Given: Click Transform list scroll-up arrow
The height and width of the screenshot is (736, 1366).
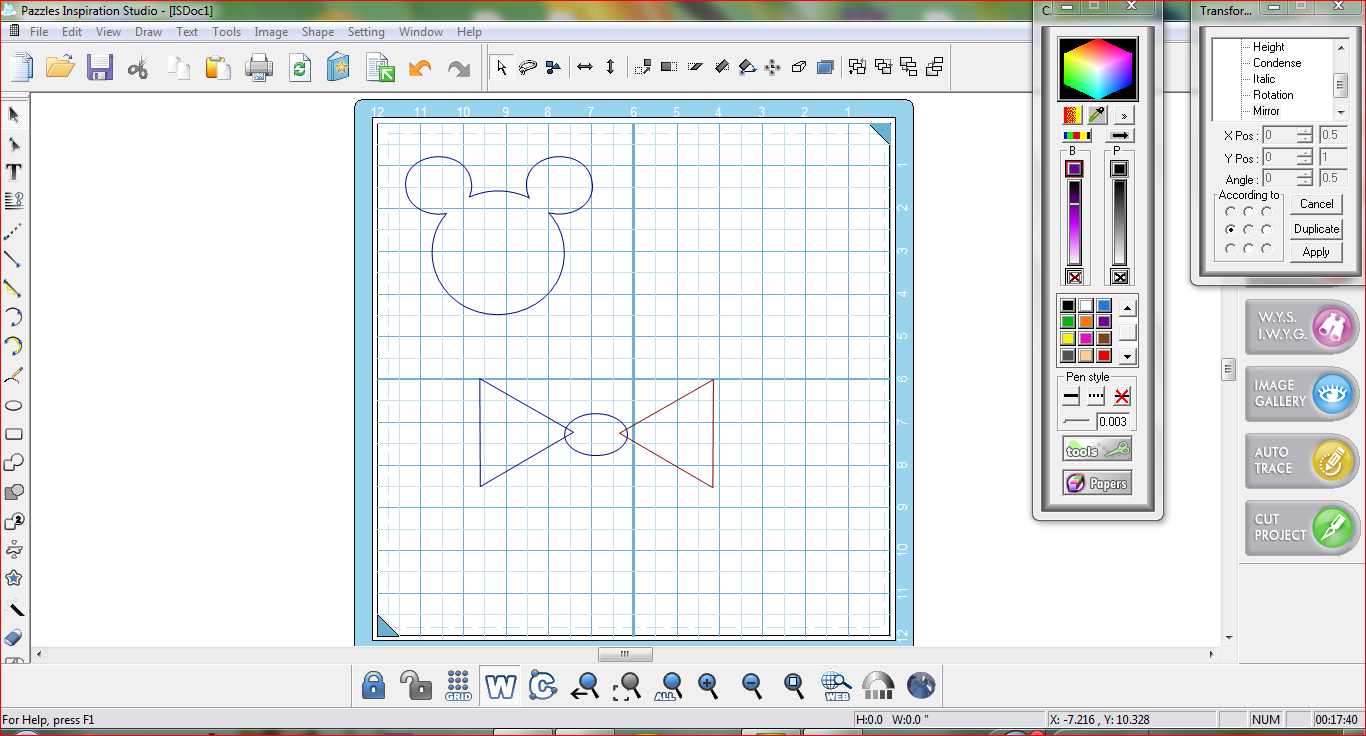Looking at the screenshot, I should coord(1341,47).
